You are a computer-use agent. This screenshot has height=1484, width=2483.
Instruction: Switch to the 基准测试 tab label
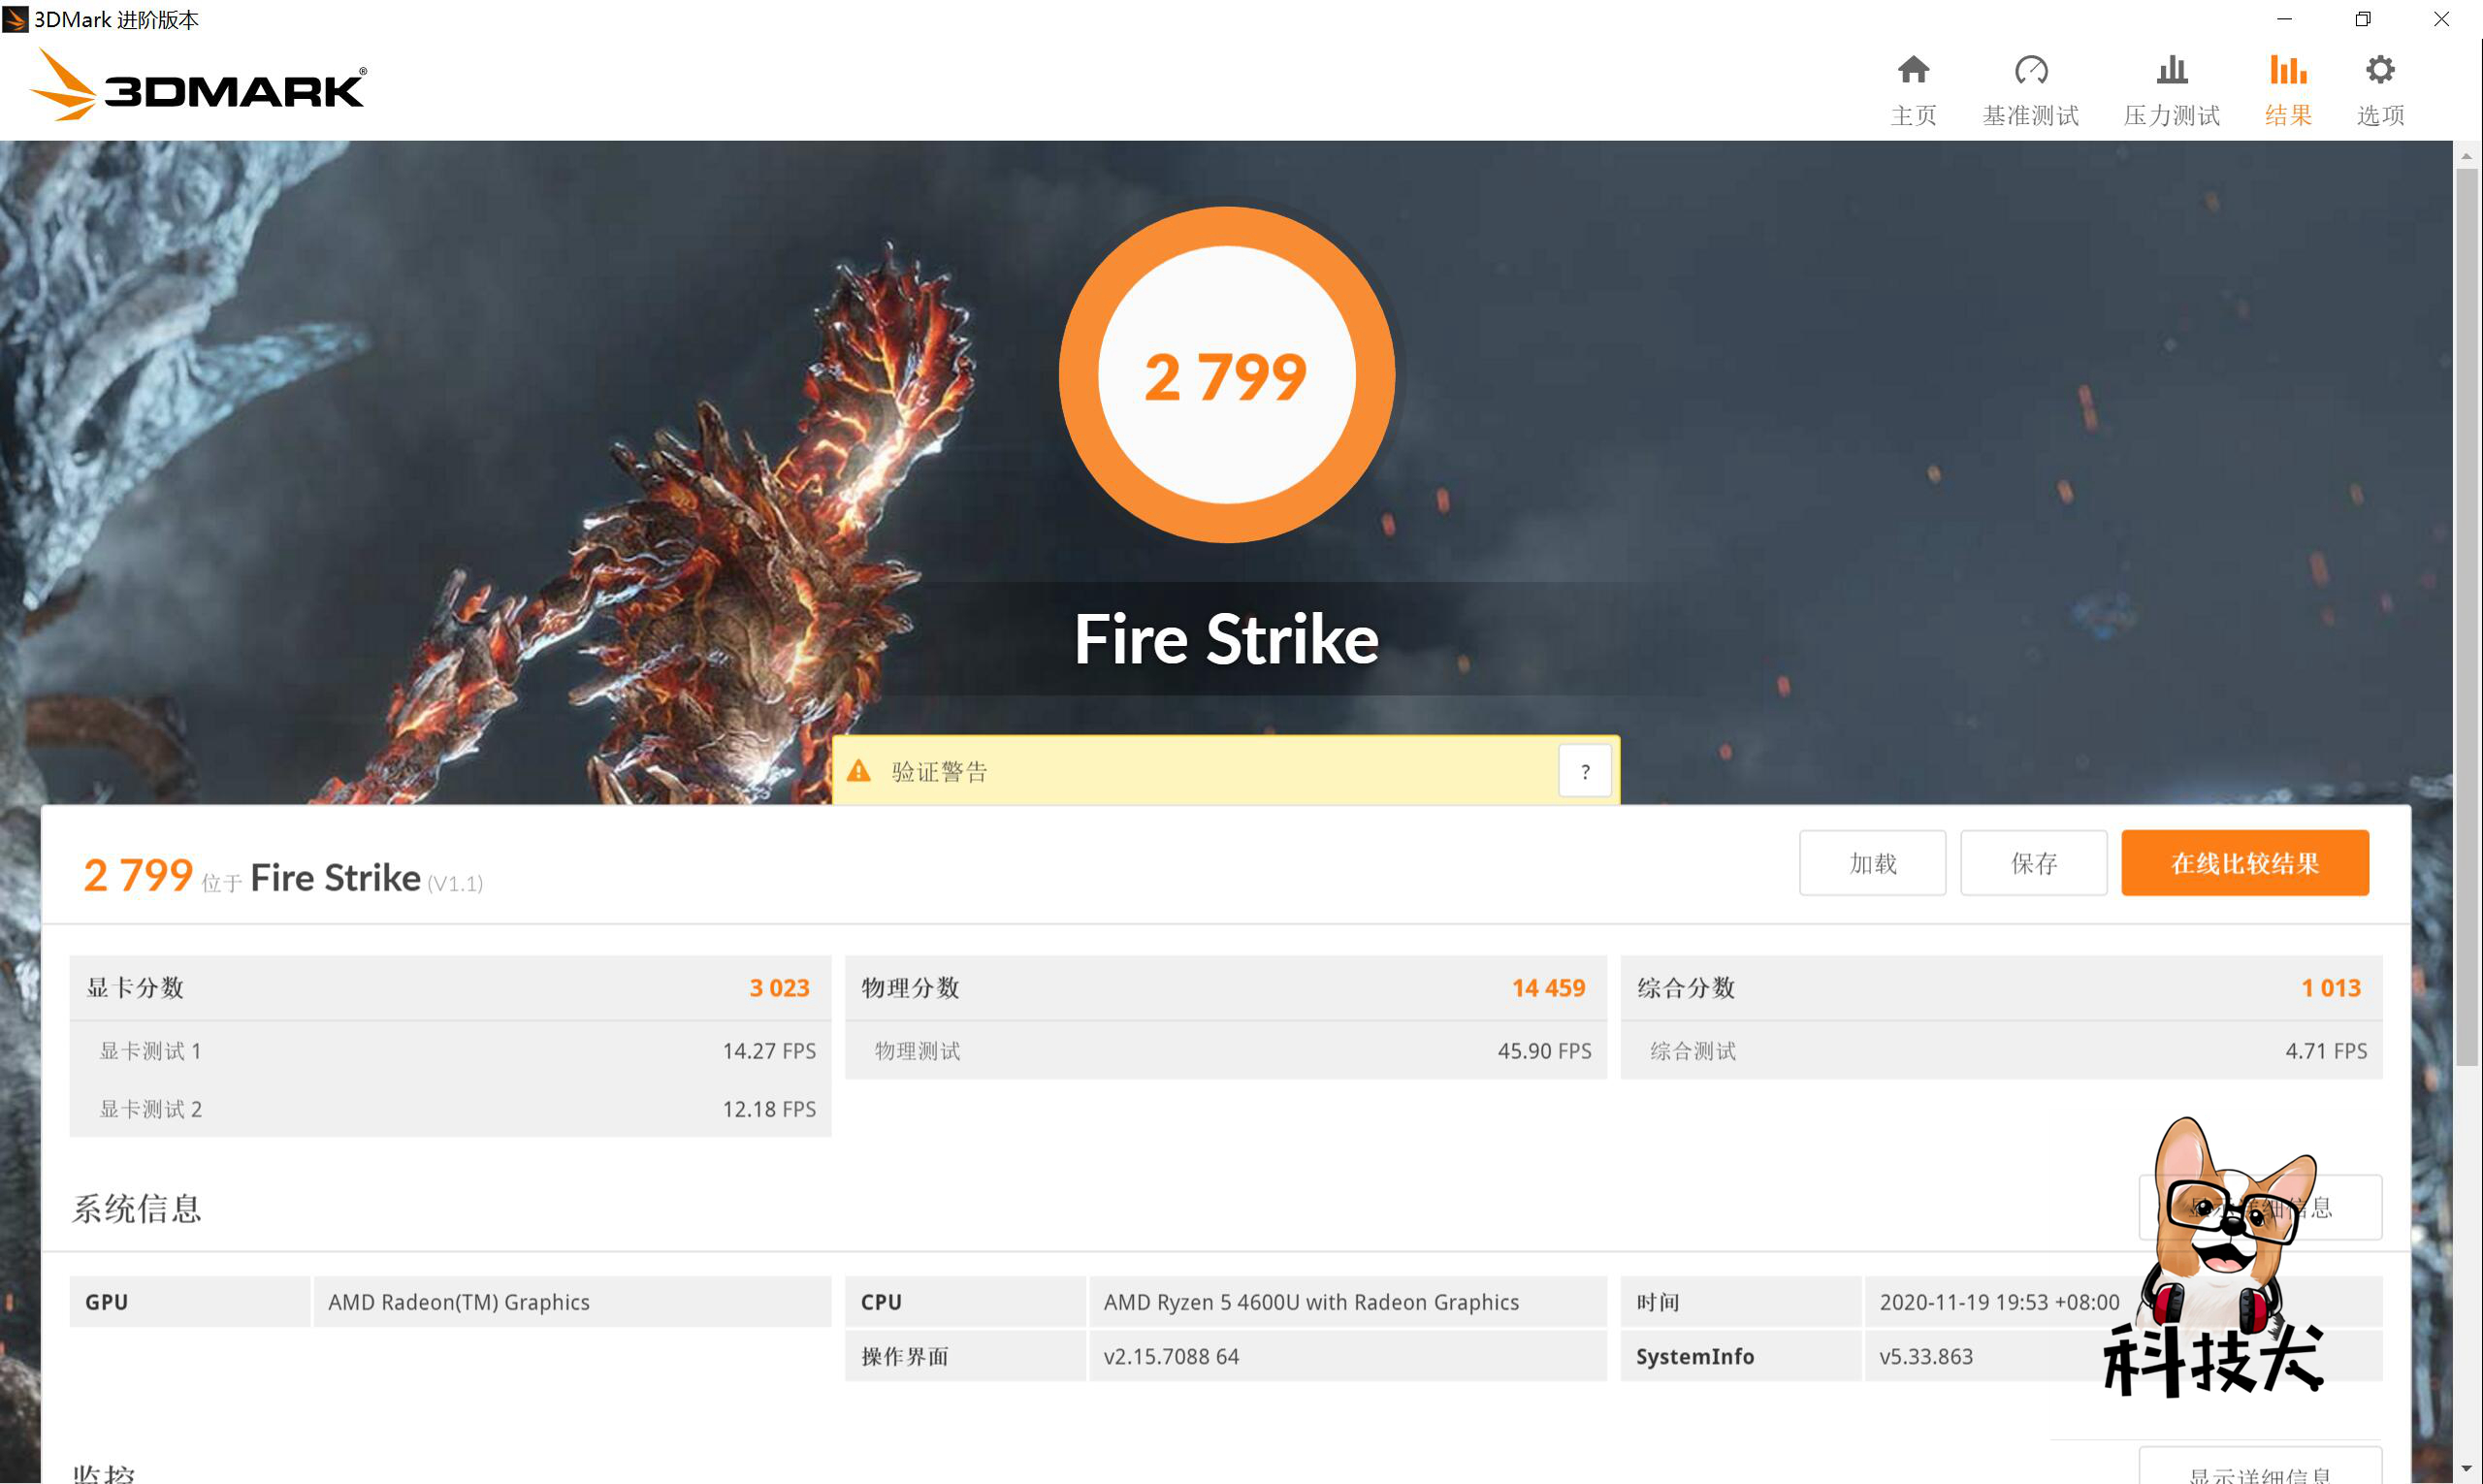[x=2030, y=116]
